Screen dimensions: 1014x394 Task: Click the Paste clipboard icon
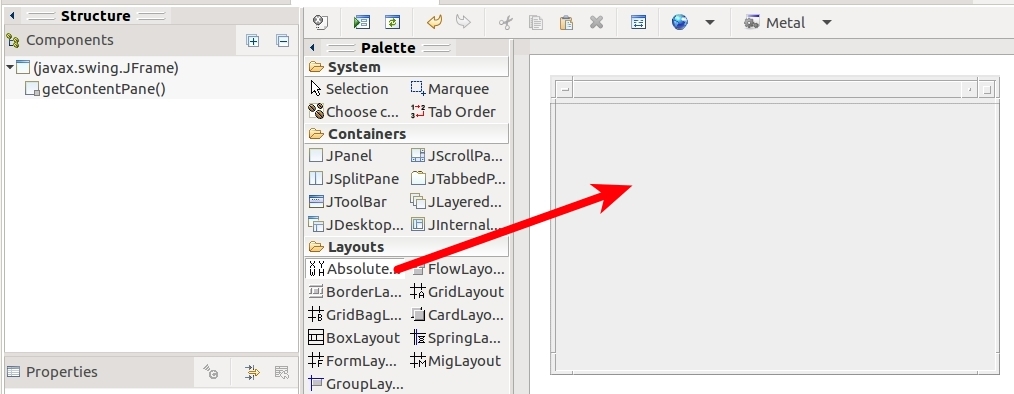click(x=566, y=23)
